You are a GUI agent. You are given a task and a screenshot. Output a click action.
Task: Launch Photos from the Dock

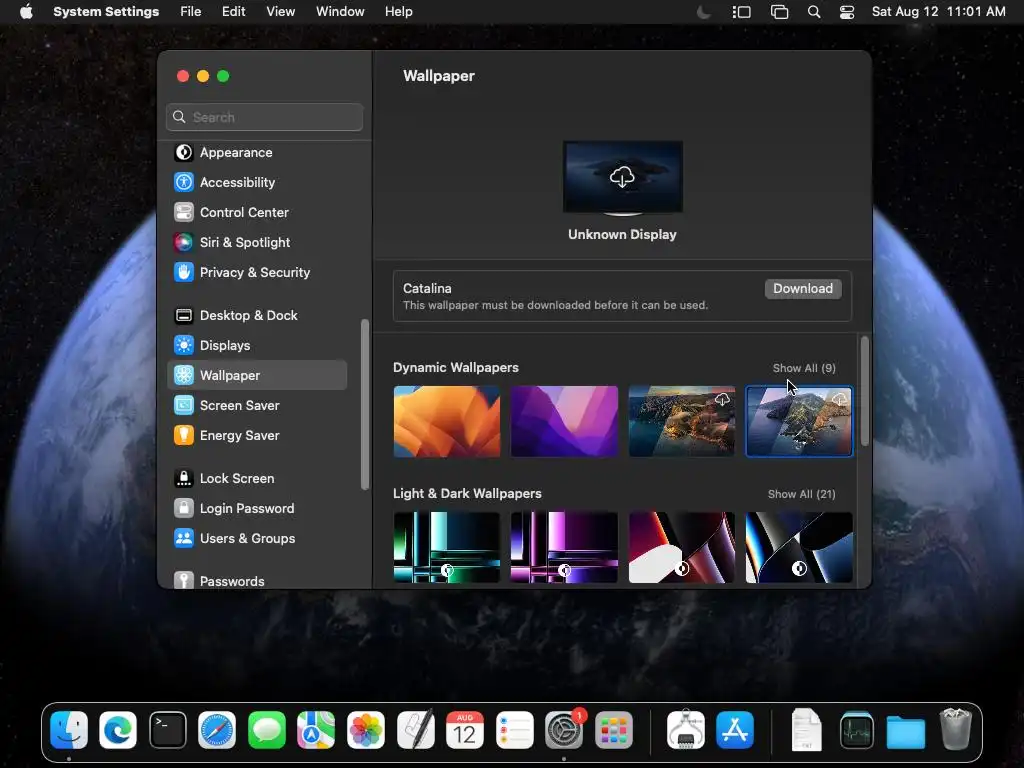tap(366, 730)
